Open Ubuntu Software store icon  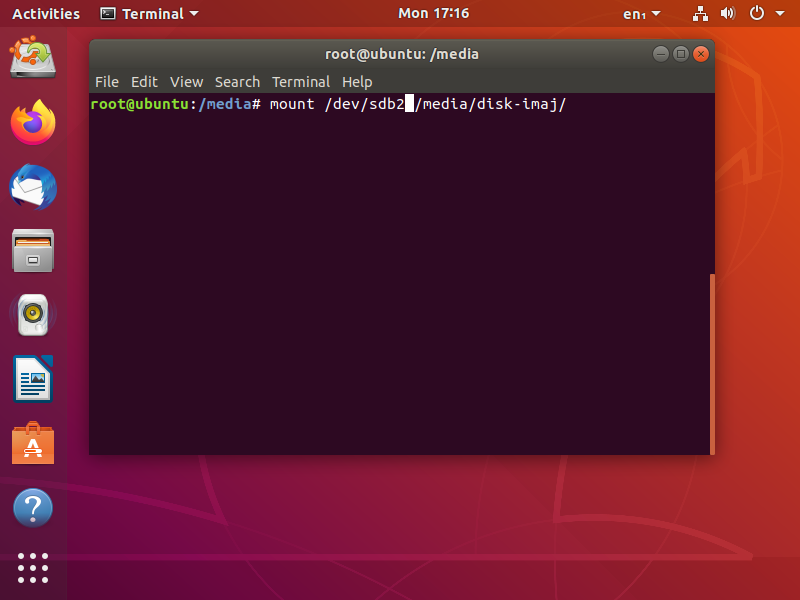click(33, 443)
